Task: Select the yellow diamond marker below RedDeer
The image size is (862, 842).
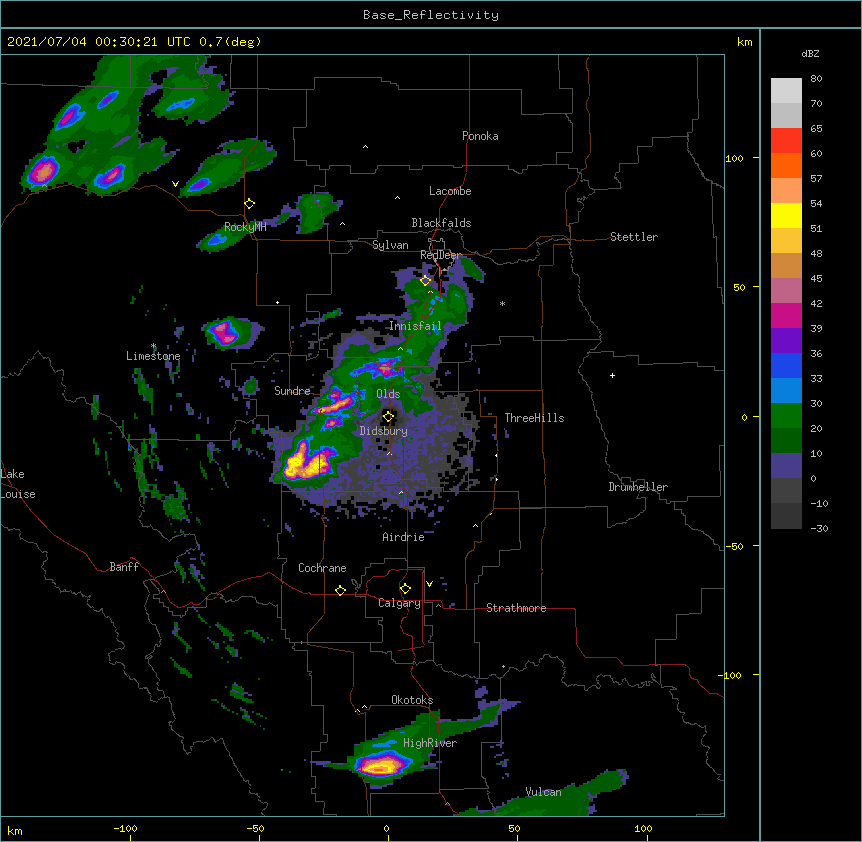Action: pos(426,281)
